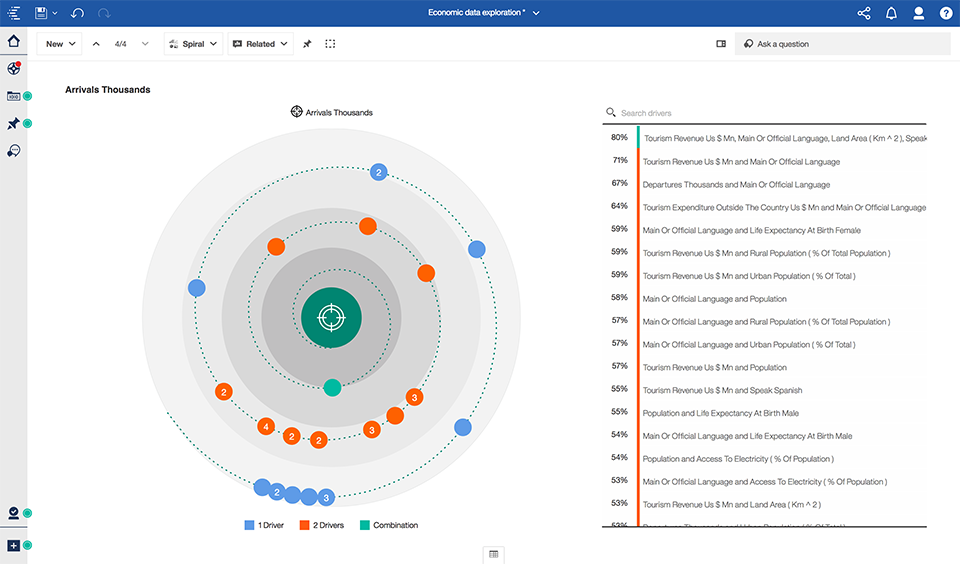Toggle the 1 Driver legend swatch
This screenshot has height=564, width=960.
[x=249, y=525]
